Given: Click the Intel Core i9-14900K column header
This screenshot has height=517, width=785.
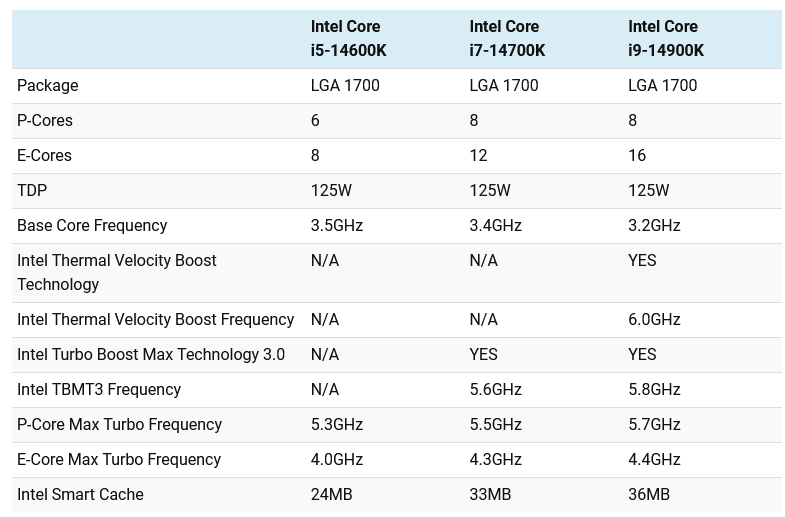Looking at the screenshot, I should pyautogui.click(x=666, y=38).
